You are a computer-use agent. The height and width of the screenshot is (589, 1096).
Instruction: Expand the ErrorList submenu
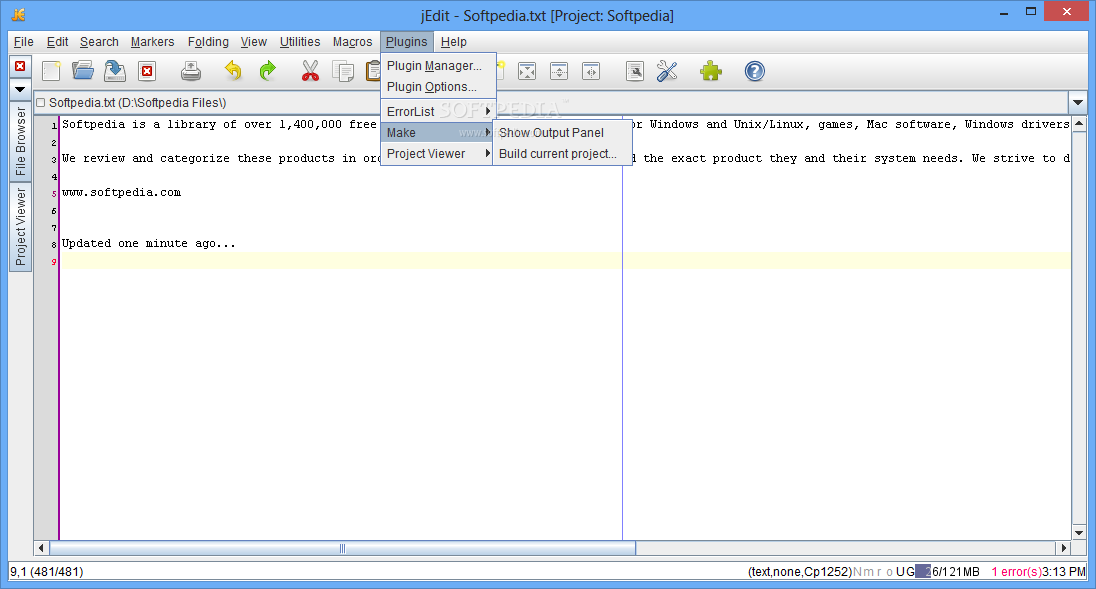pyautogui.click(x=438, y=111)
